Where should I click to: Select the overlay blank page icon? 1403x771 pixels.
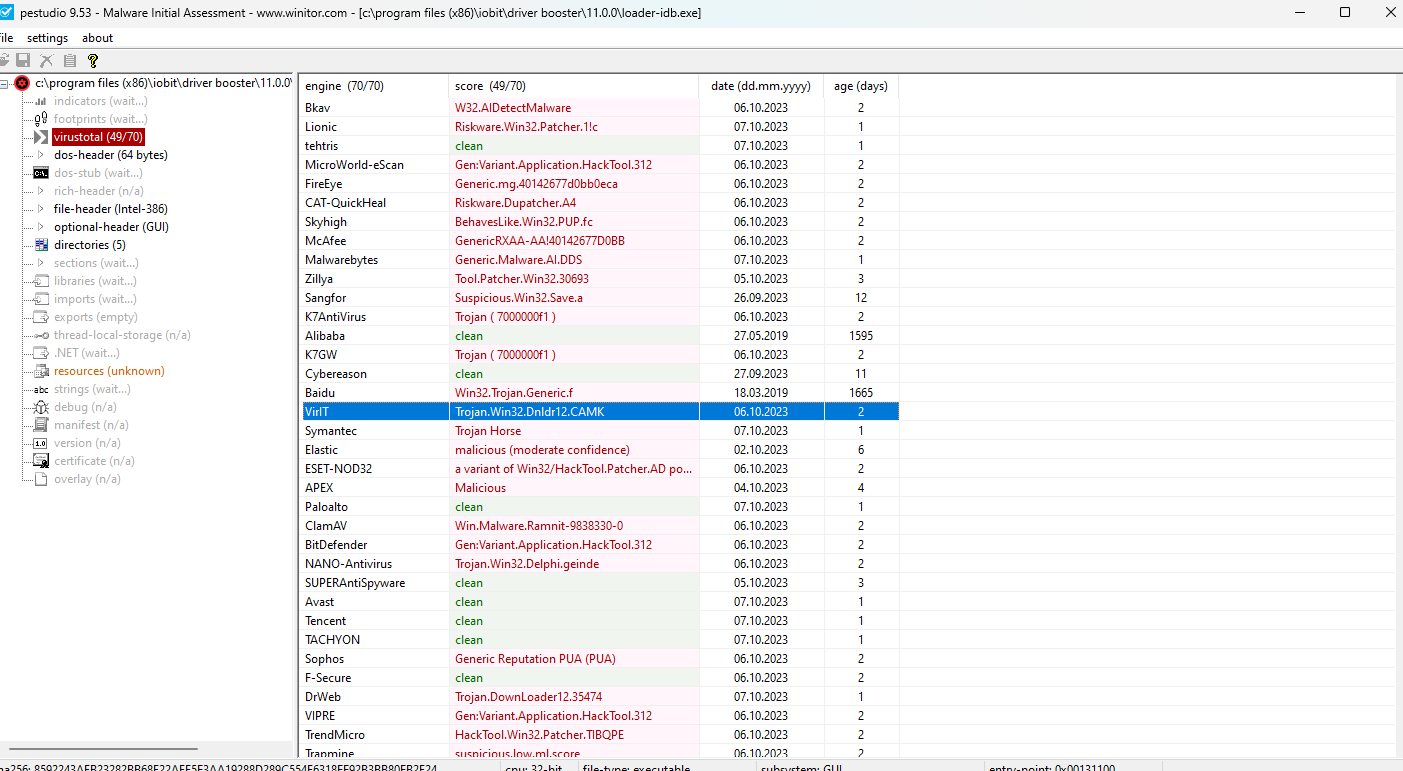41,479
